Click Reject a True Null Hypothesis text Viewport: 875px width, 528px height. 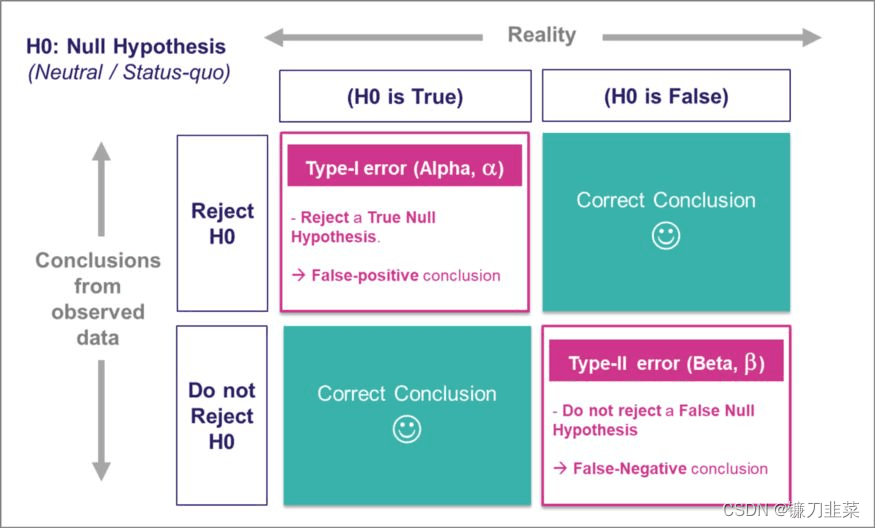[x=363, y=227]
